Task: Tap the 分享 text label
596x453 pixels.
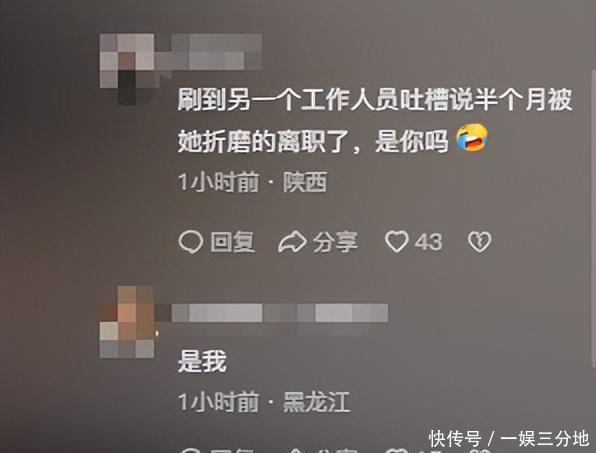Action: 335,242
